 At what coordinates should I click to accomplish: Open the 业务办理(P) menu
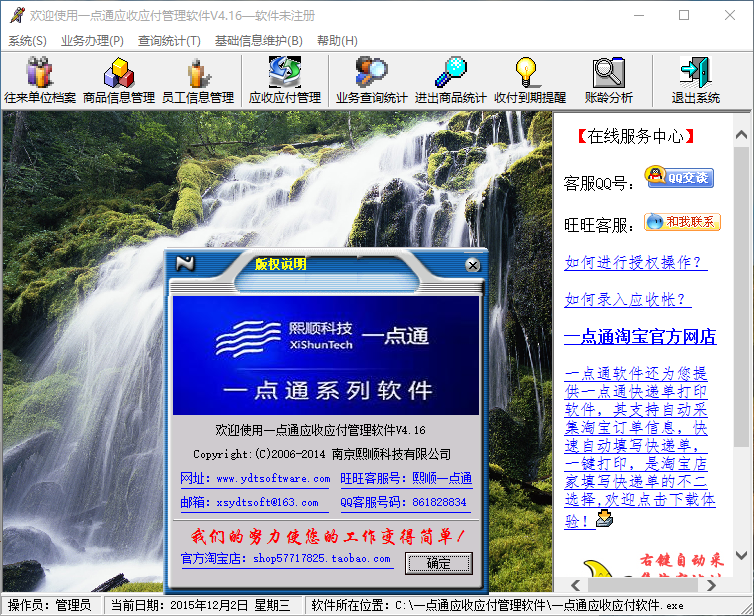tap(92, 41)
